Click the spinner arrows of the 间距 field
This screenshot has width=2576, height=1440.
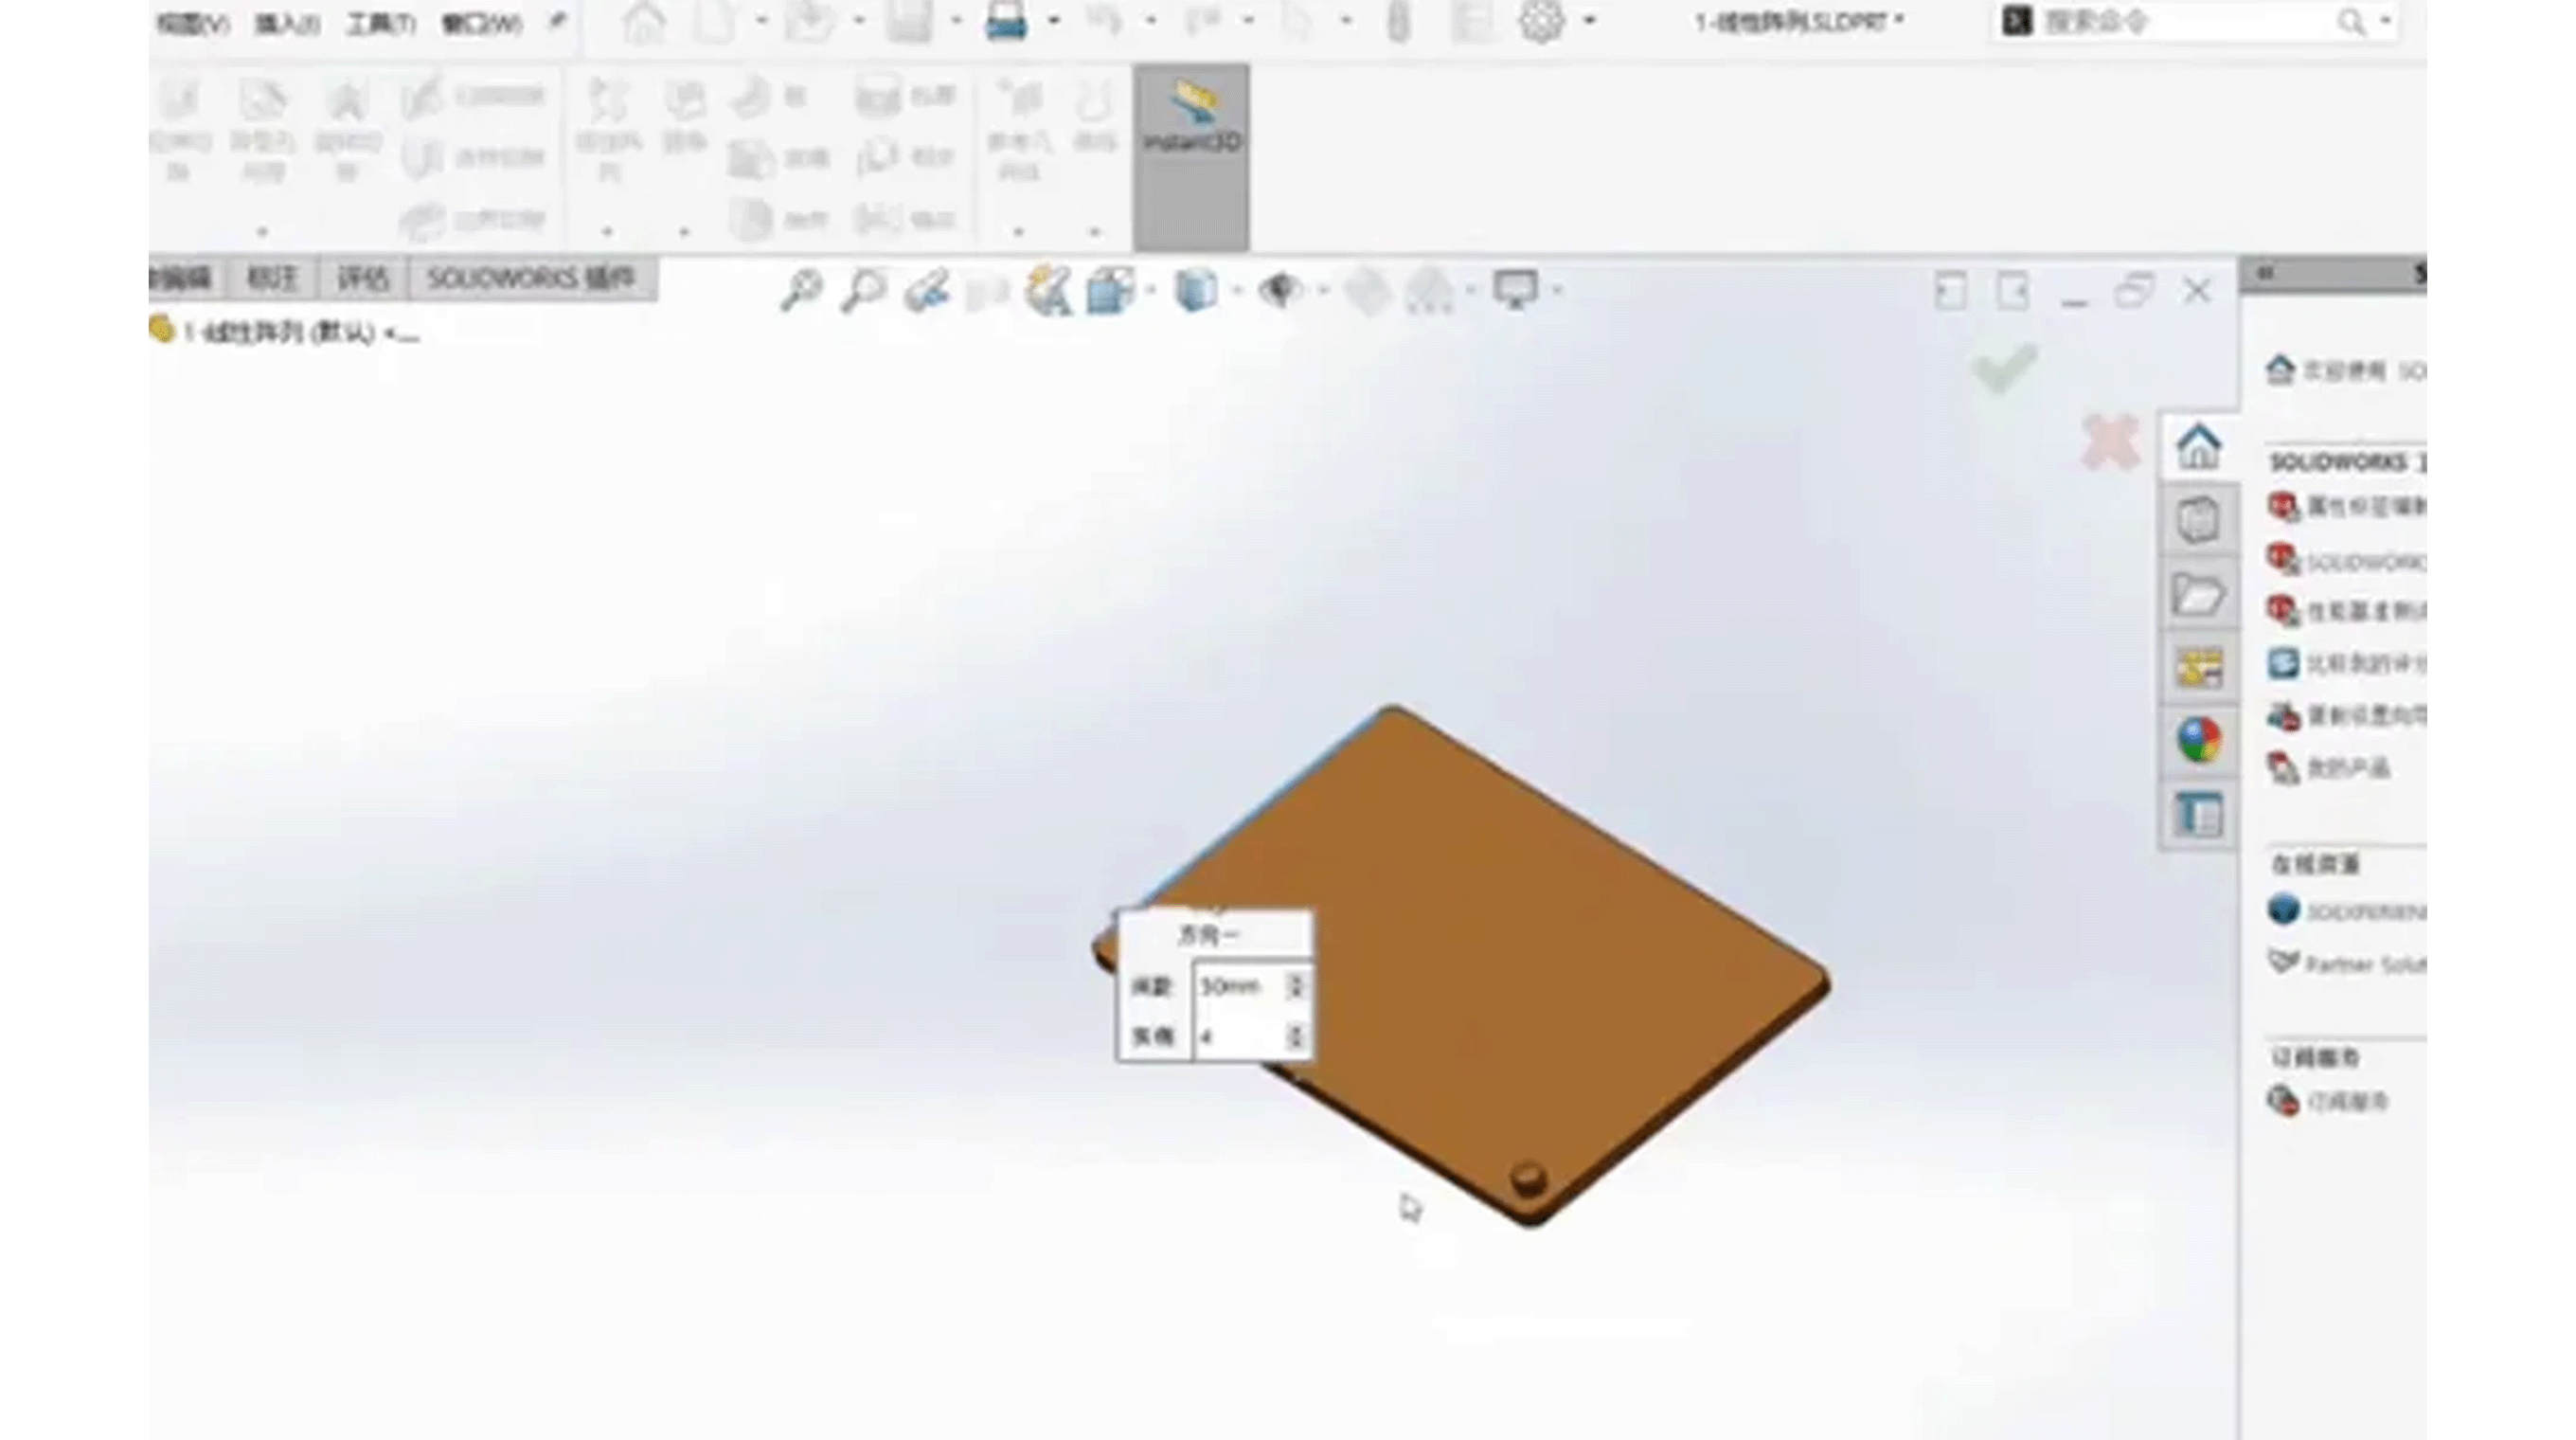point(1296,987)
